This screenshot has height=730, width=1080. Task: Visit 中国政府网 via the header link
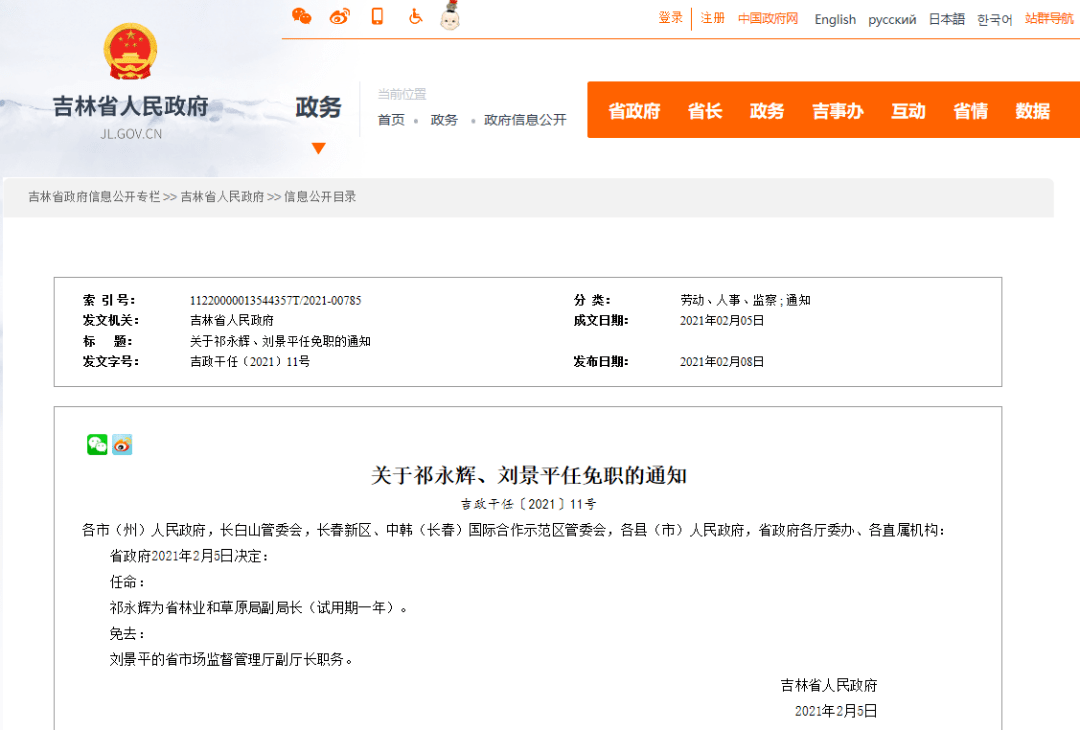point(766,18)
